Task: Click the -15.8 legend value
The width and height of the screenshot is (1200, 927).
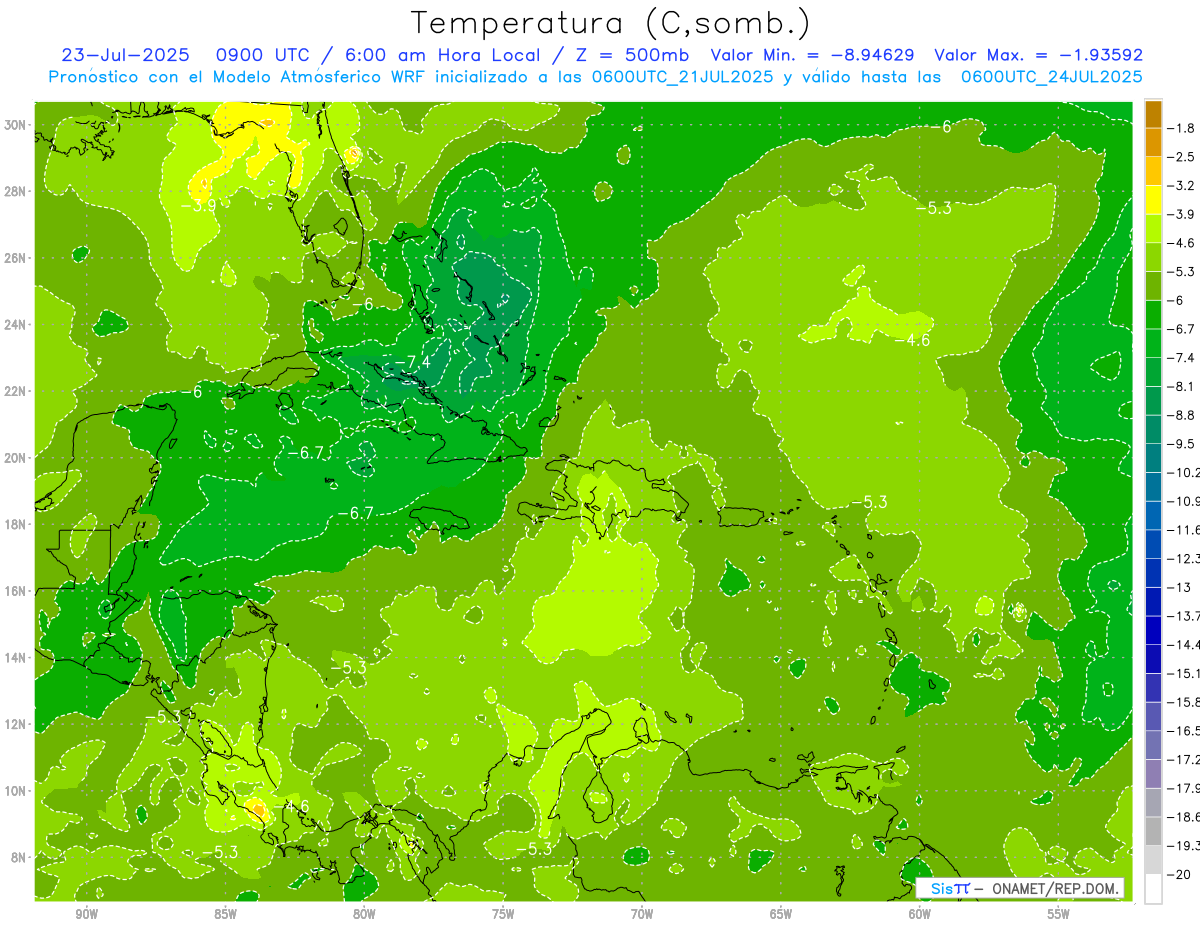Action: (1183, 702)
